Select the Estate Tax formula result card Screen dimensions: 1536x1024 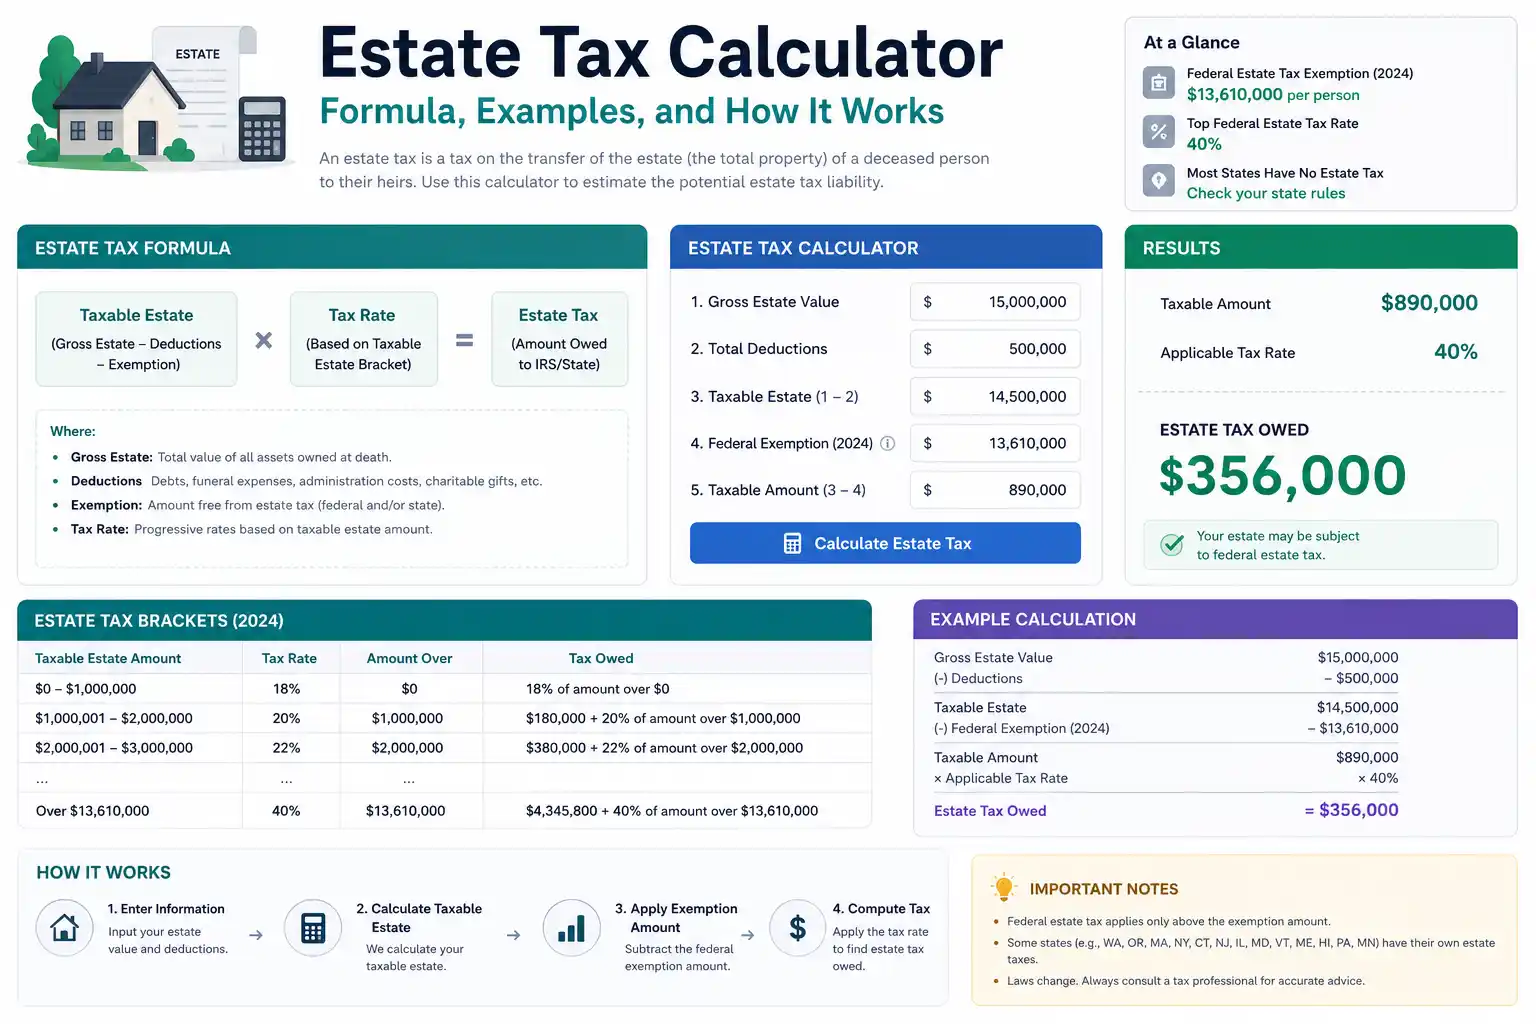coord(559,339)
